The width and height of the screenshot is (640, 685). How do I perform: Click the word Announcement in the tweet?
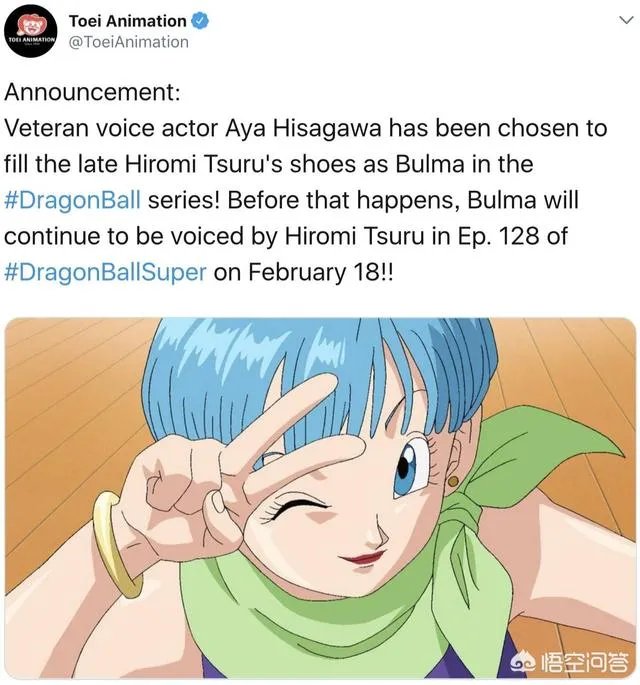pyautogui.click(x=92, y=92)
